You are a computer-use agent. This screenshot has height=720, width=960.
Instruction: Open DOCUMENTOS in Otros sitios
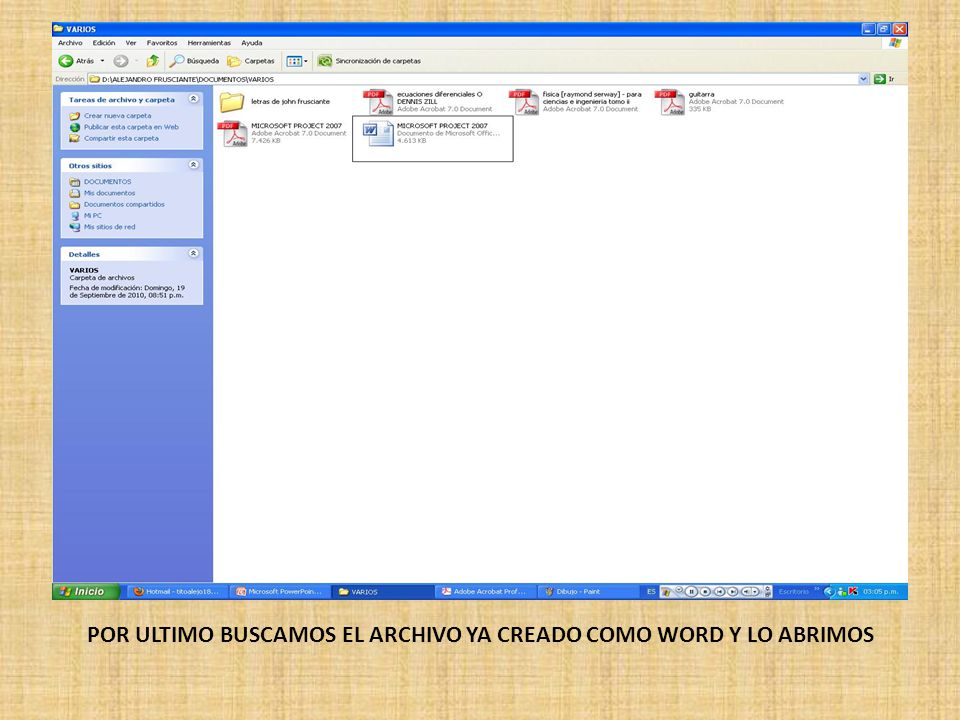click(108, 182)
